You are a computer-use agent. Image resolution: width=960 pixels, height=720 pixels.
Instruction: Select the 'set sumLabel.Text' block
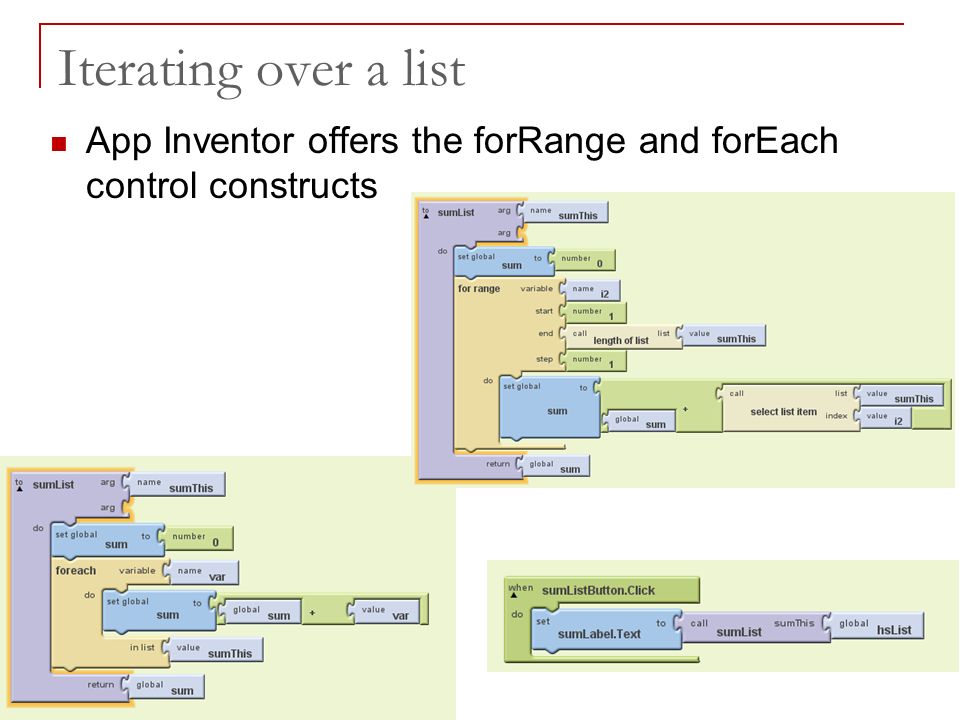pos(606,629)
